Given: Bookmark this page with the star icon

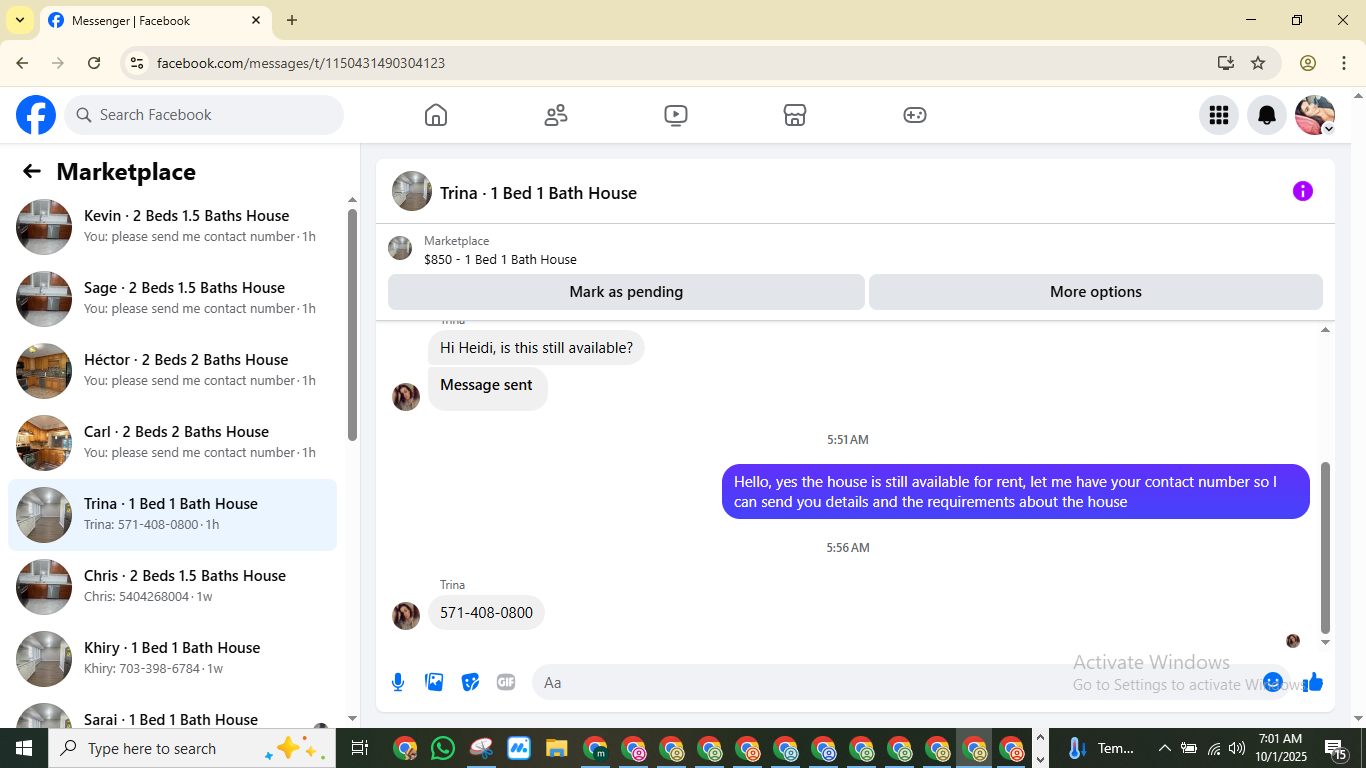Looking at the screenshot, I should click(x=1258, y=63).
